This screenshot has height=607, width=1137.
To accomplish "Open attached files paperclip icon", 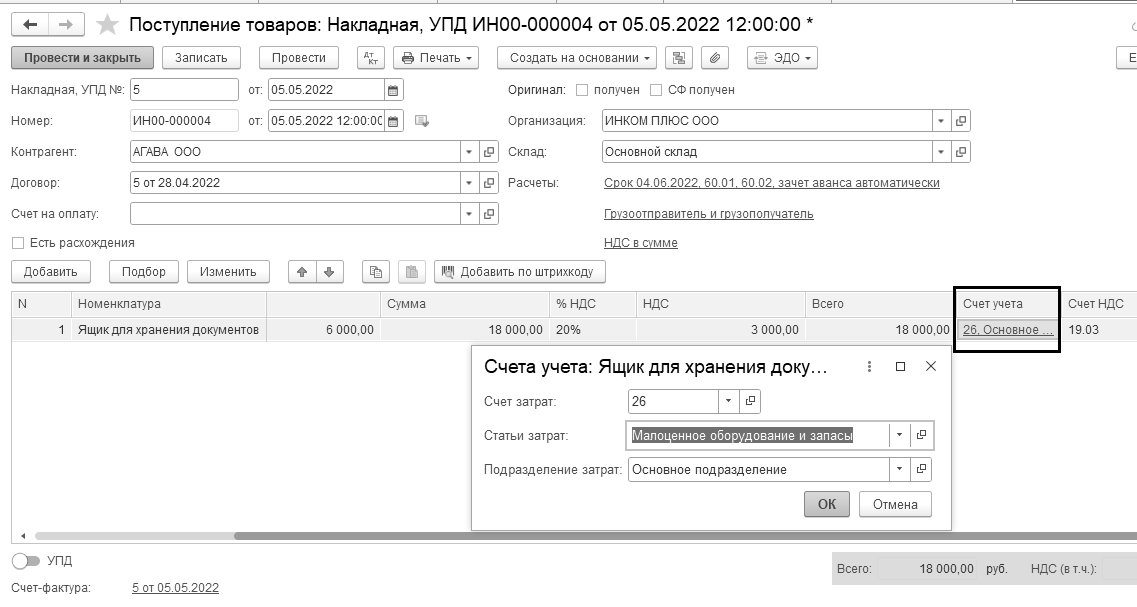I will point(714,58).
